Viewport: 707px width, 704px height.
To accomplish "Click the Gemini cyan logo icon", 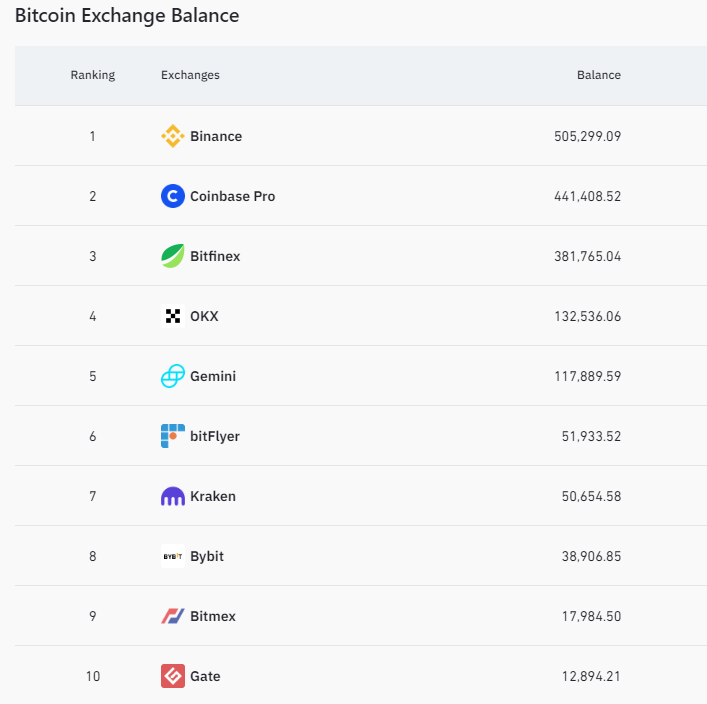I will coord(173,376).
